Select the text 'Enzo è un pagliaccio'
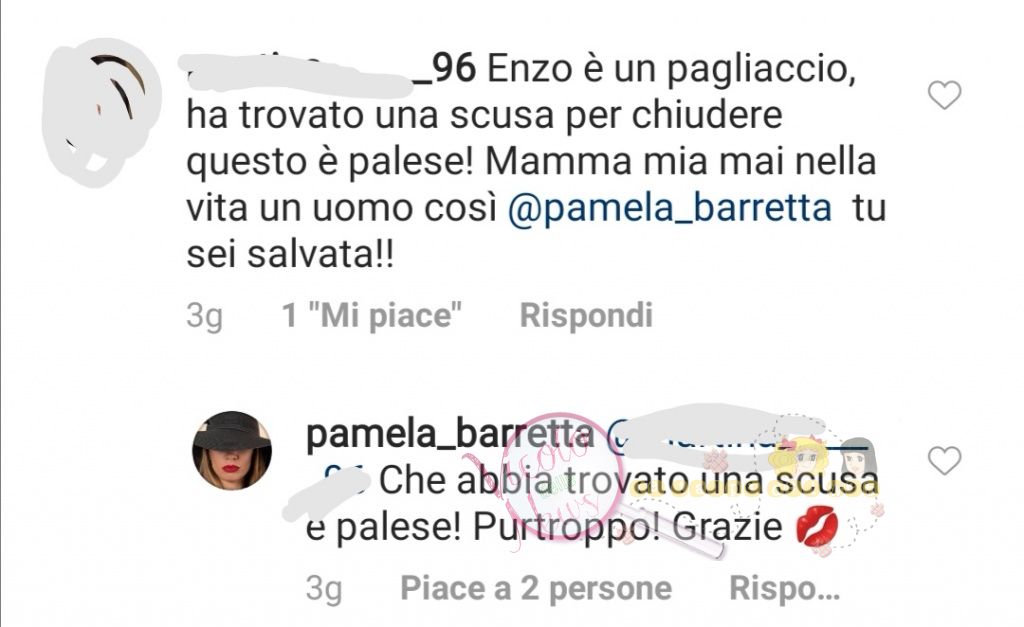 pos(671,71)
